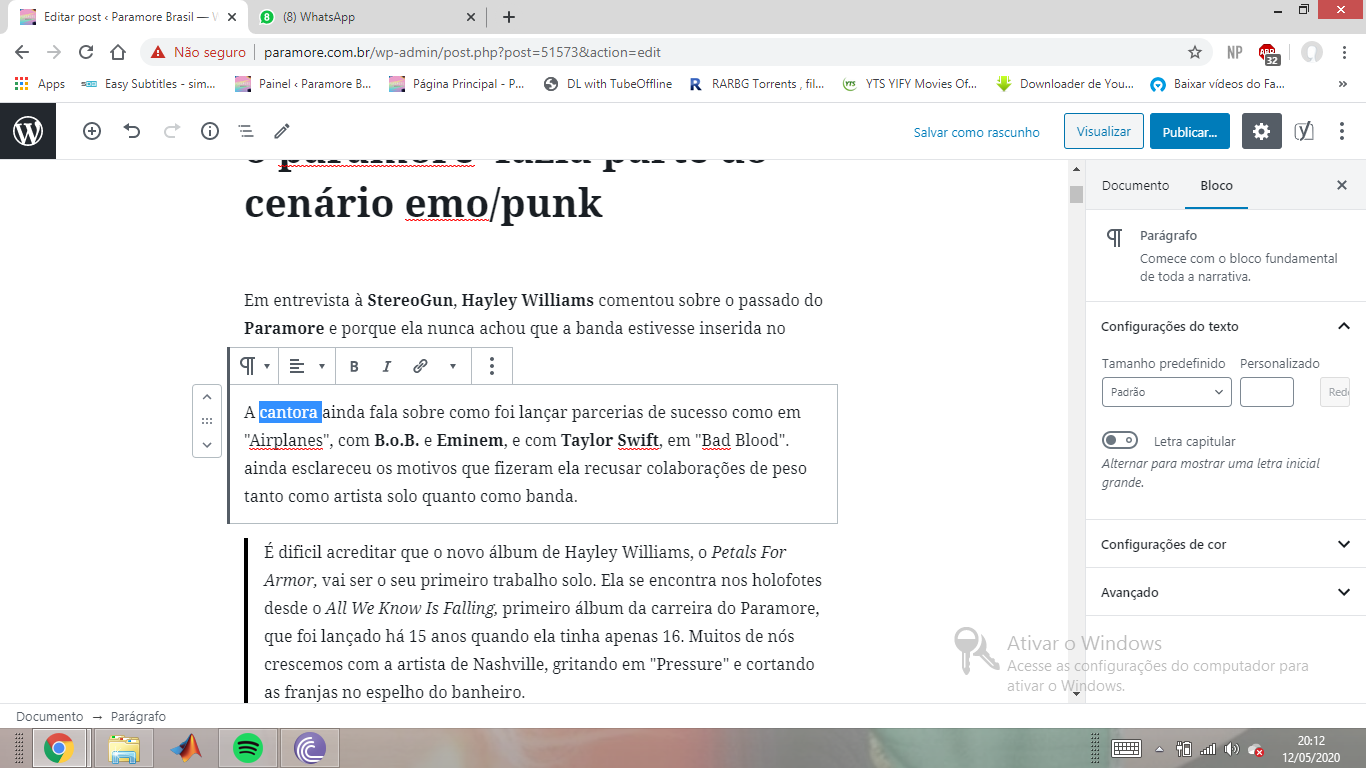Select the Editar post browser tab
This screenshot has height=768, width=1366.
(x=127, y=17)
